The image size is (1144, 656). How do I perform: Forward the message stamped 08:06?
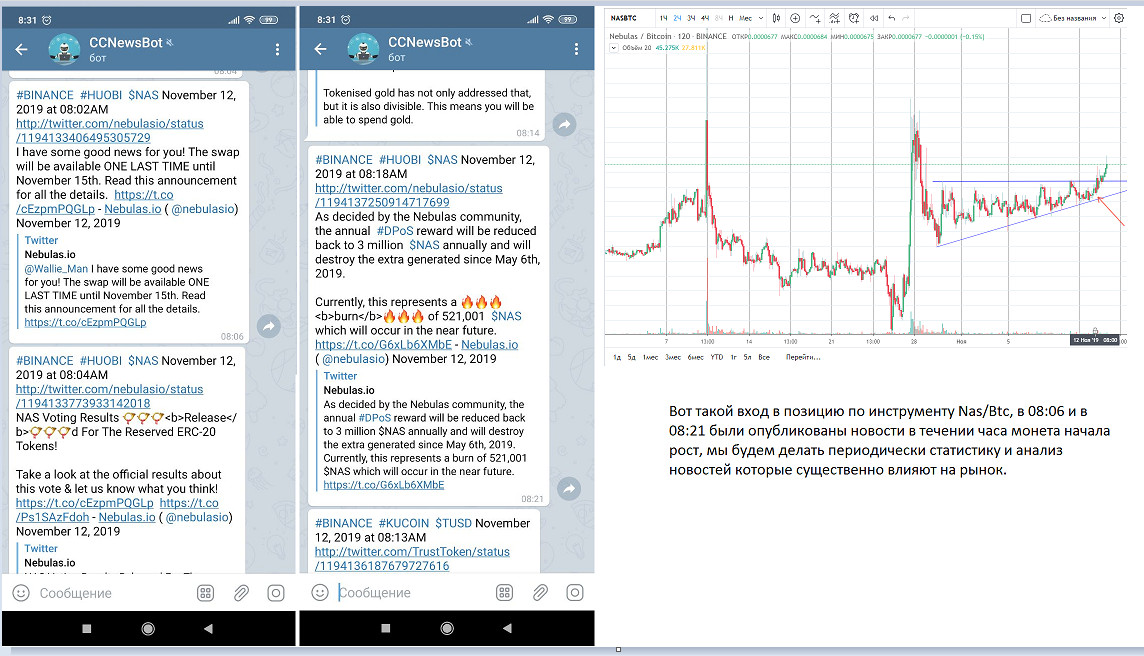(x=269, y=326)
